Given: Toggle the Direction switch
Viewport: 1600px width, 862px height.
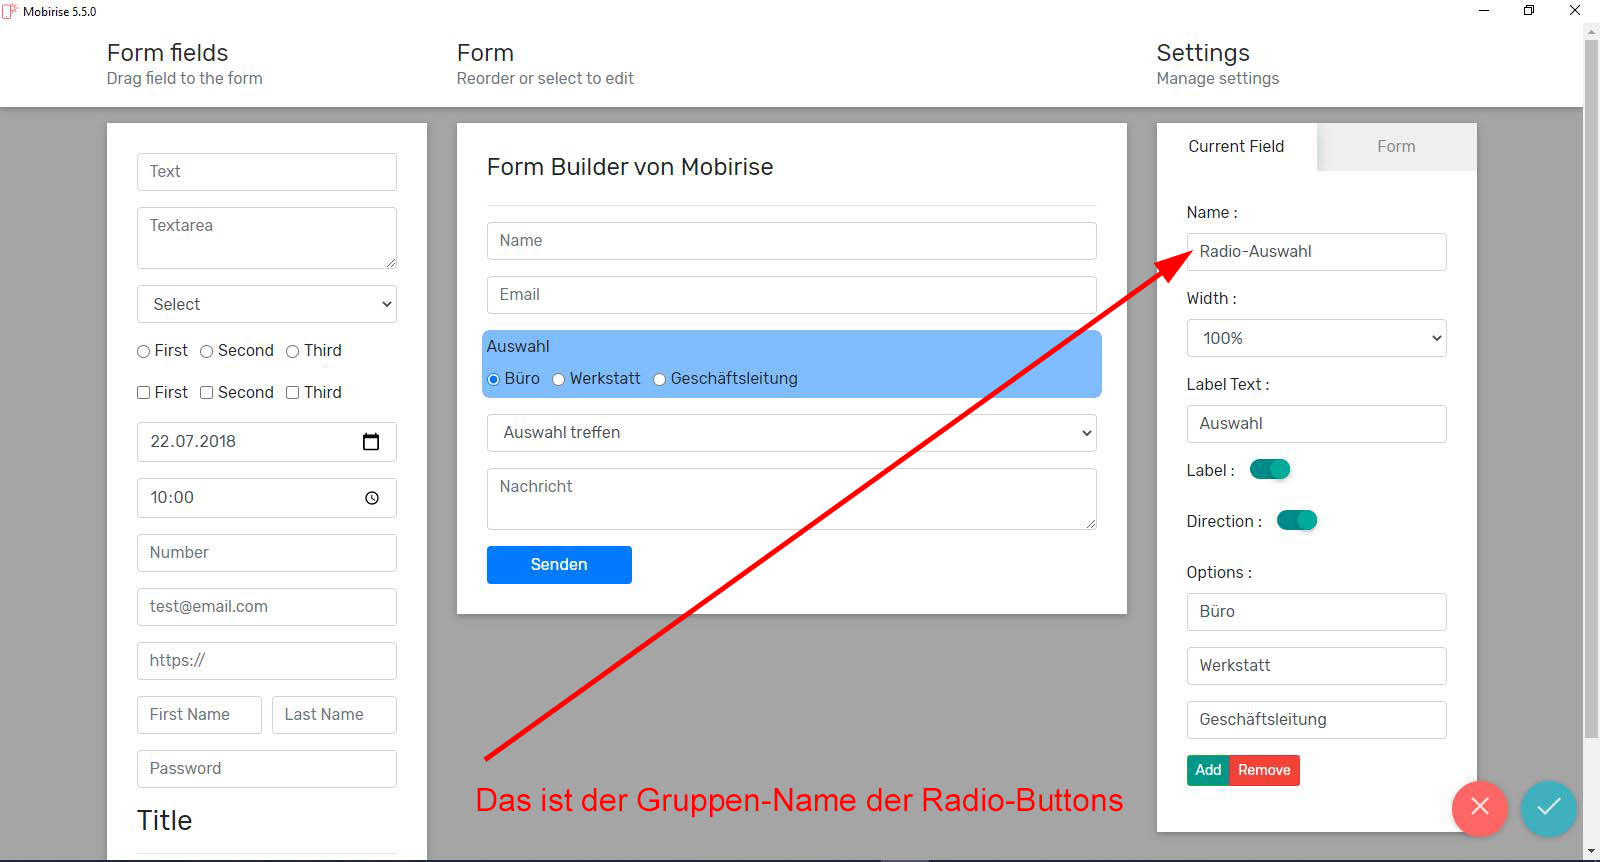Looking at the screenshot, I should pos(1297,520).
